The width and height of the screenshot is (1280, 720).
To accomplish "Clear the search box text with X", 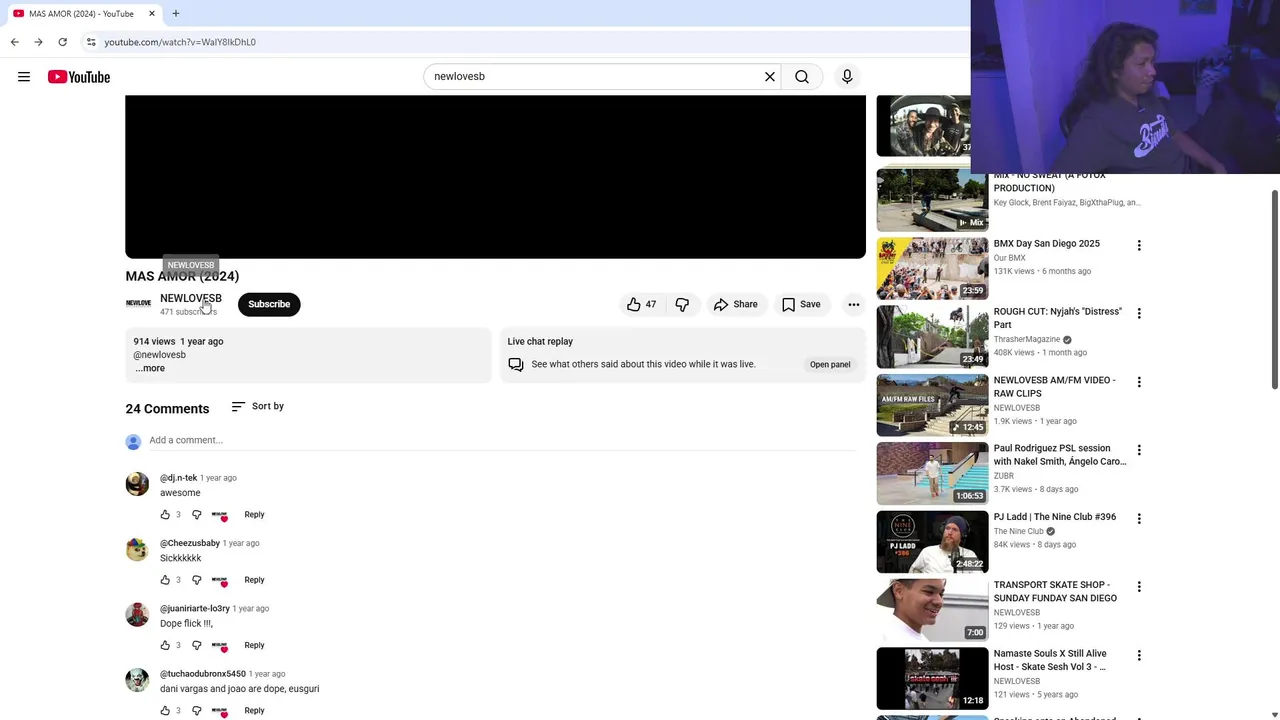I will (x=770, y=77).
